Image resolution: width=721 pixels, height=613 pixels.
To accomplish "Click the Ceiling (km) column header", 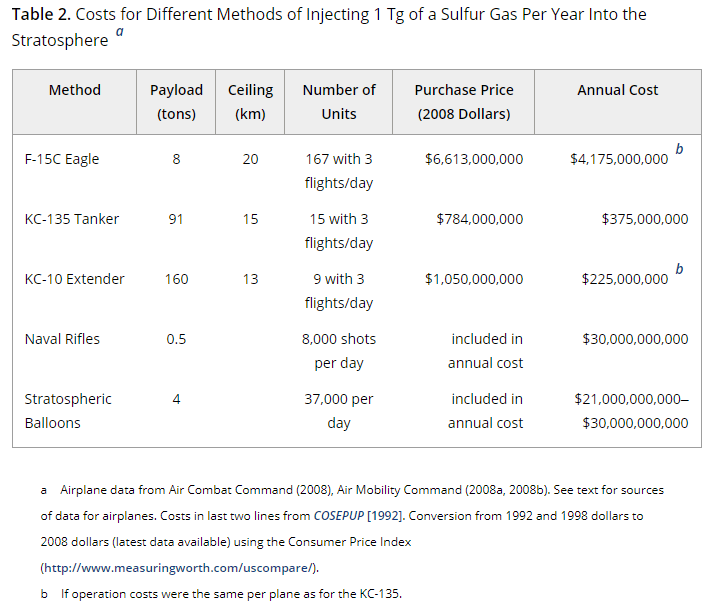I will point(250,101).
